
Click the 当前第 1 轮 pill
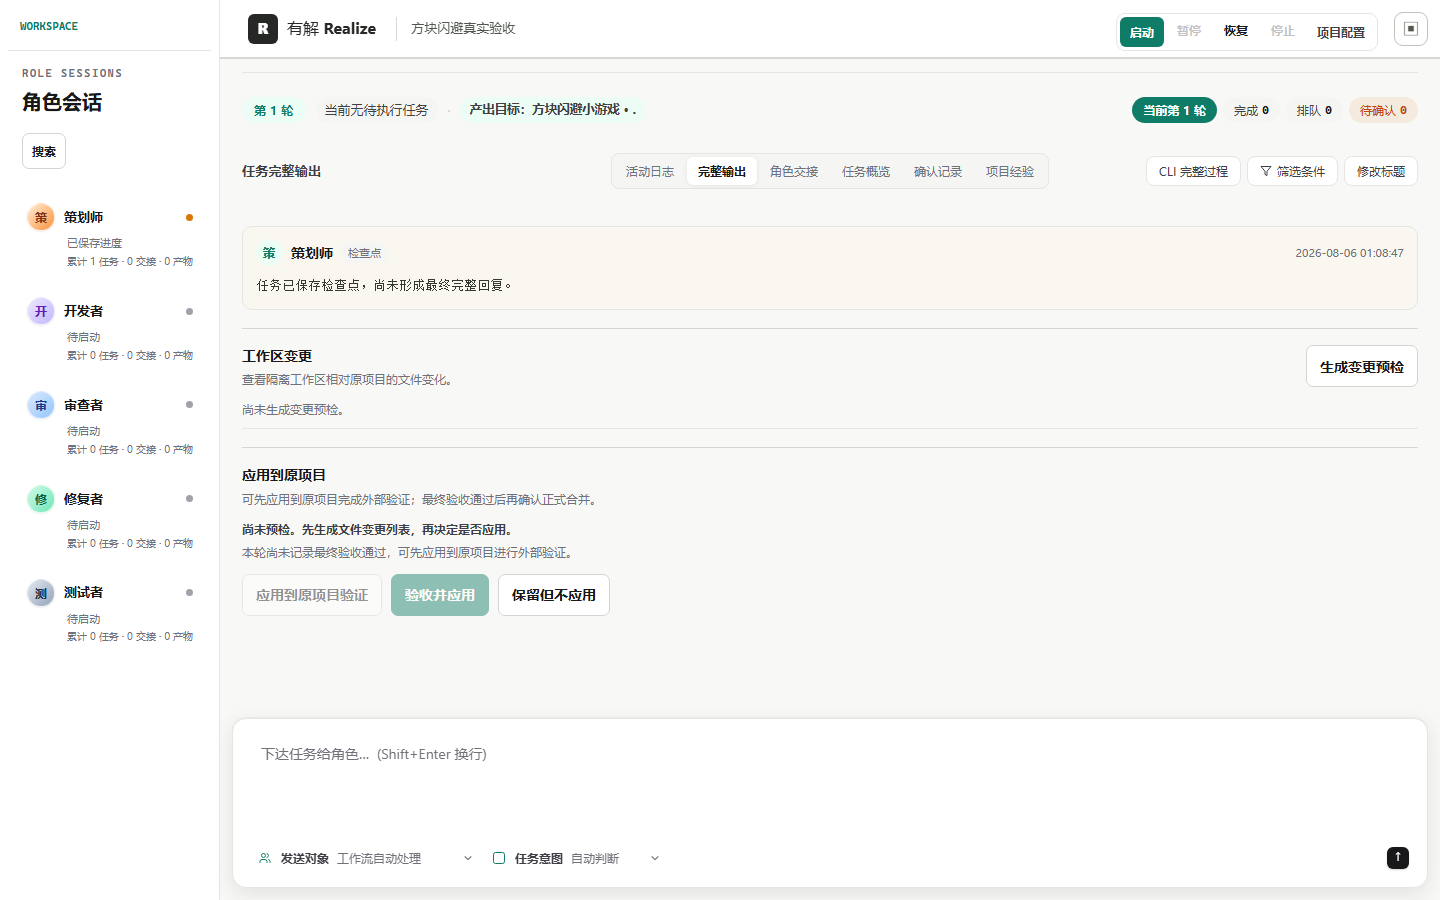pos(1174,110)
